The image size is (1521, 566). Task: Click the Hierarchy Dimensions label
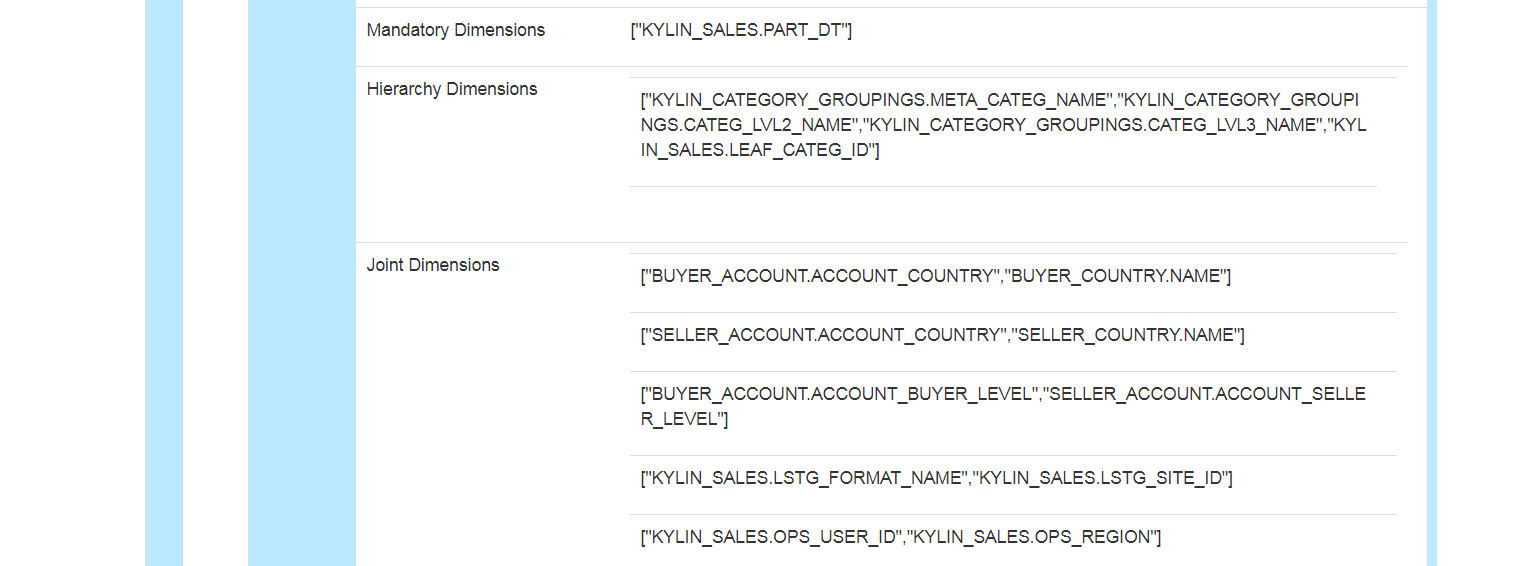452,89
